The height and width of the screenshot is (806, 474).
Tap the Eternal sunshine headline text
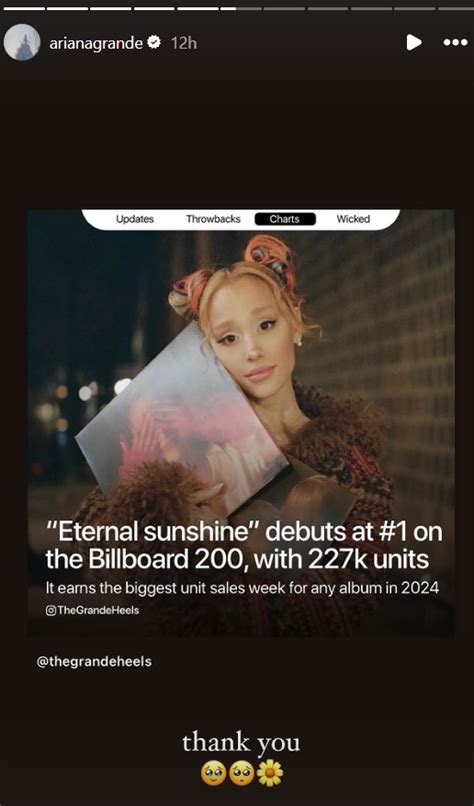click(244, 546)
